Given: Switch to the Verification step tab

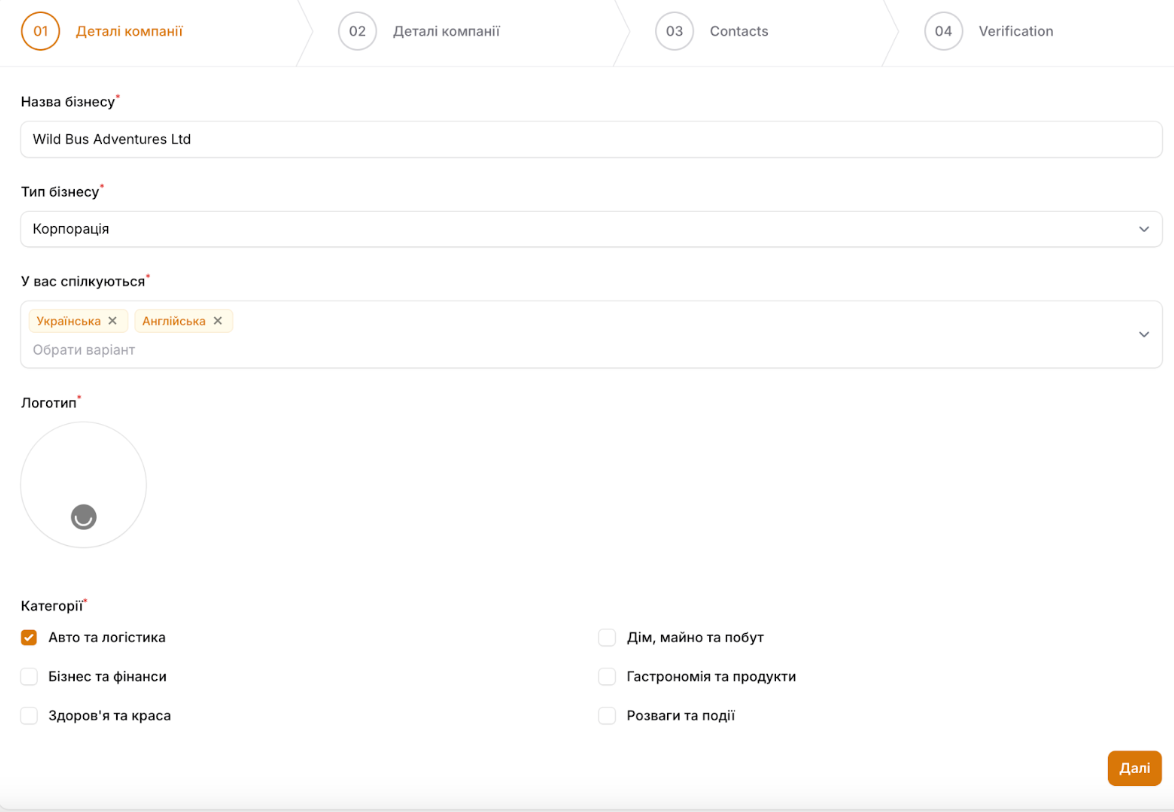Looking at the screenshot, I should tap(1015, 31).
